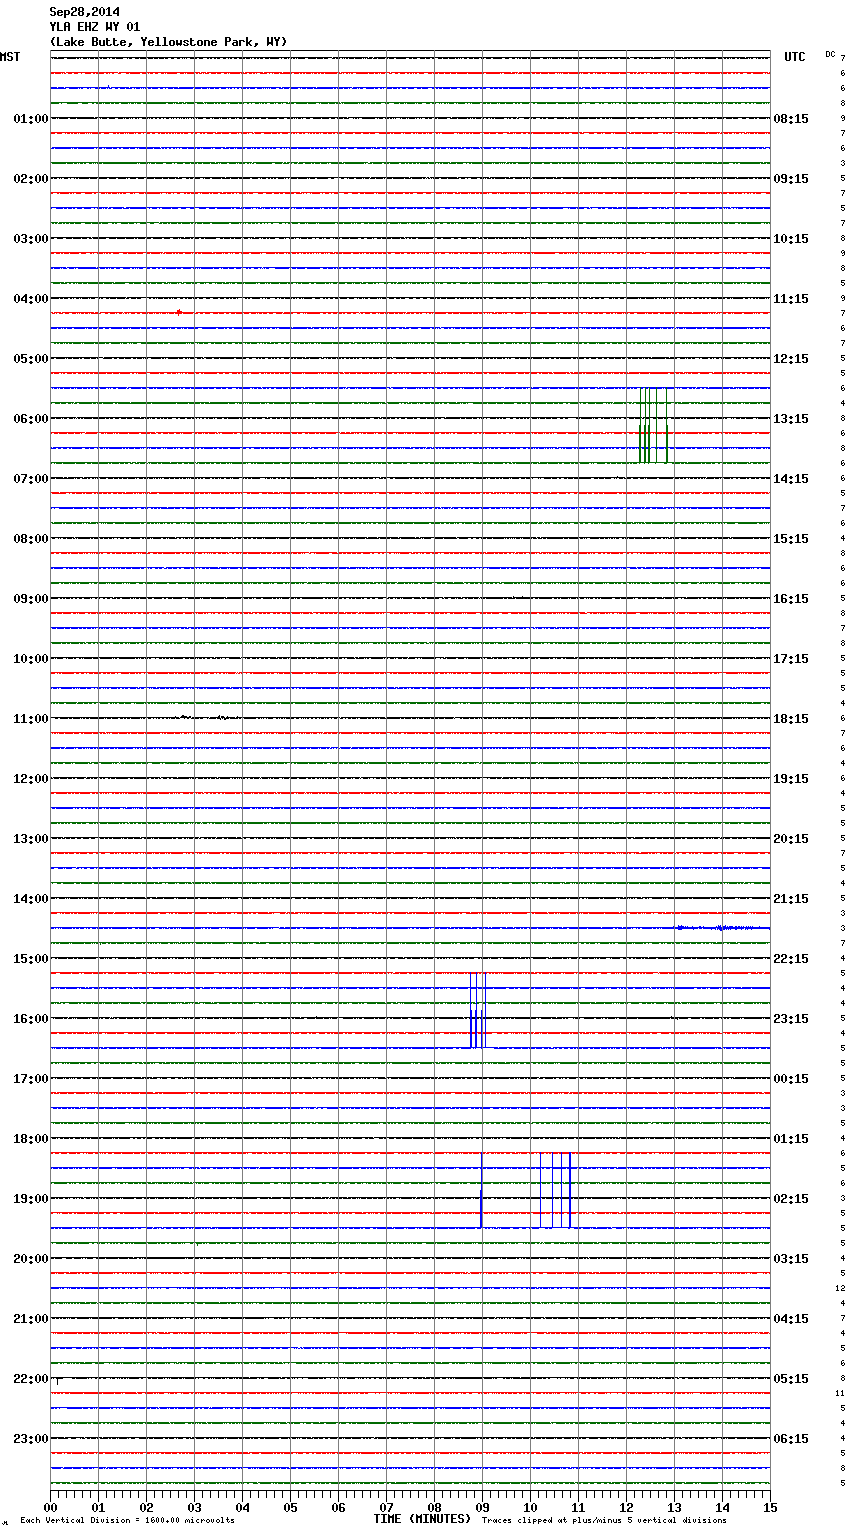Select the 18:00 MST row label
Image resolution: width=850 pixels, height=1534 pixels.
point(31,1139)
